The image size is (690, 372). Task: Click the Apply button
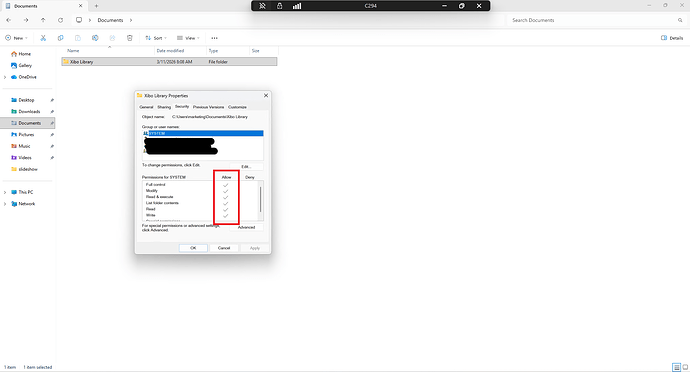tap(255, 248)
